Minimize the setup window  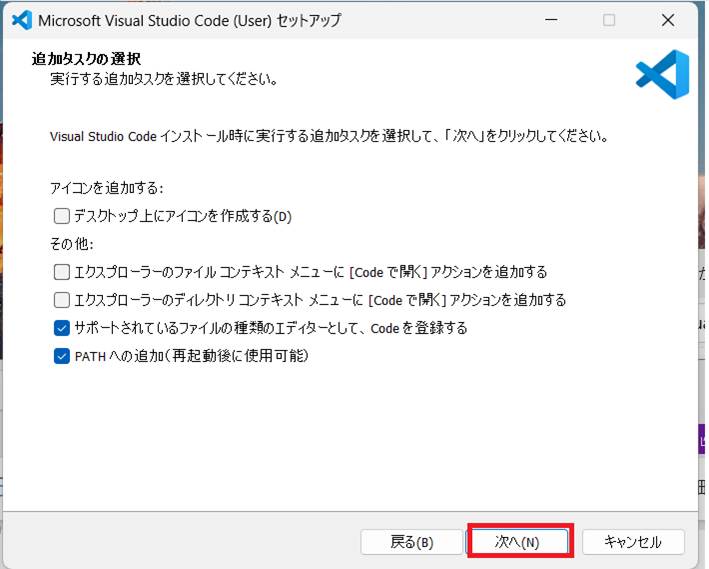tap(550, 20)
